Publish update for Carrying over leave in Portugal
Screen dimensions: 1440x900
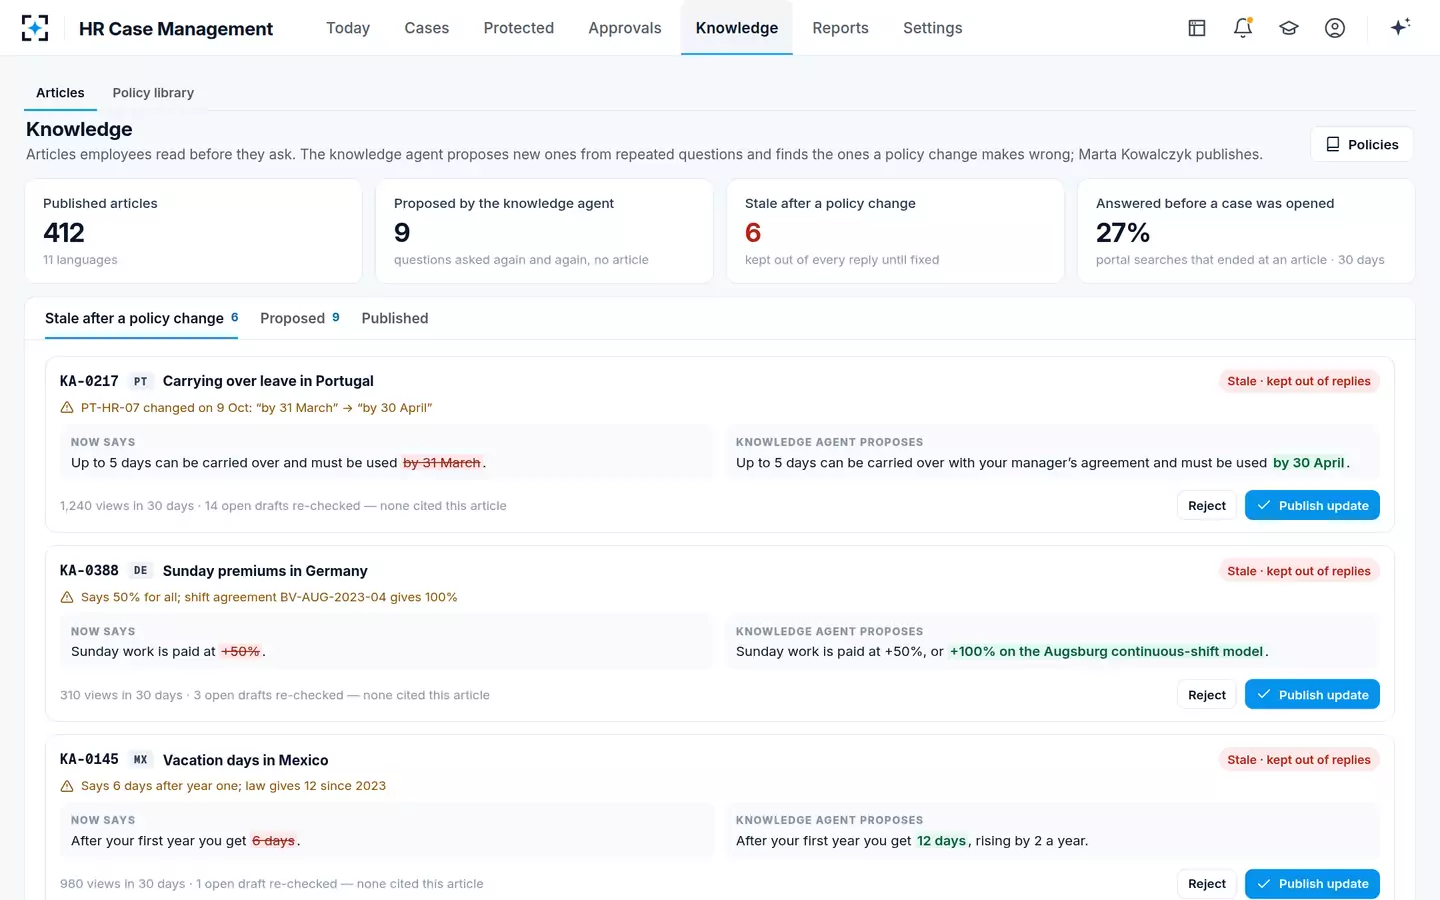coord(1312,505)
